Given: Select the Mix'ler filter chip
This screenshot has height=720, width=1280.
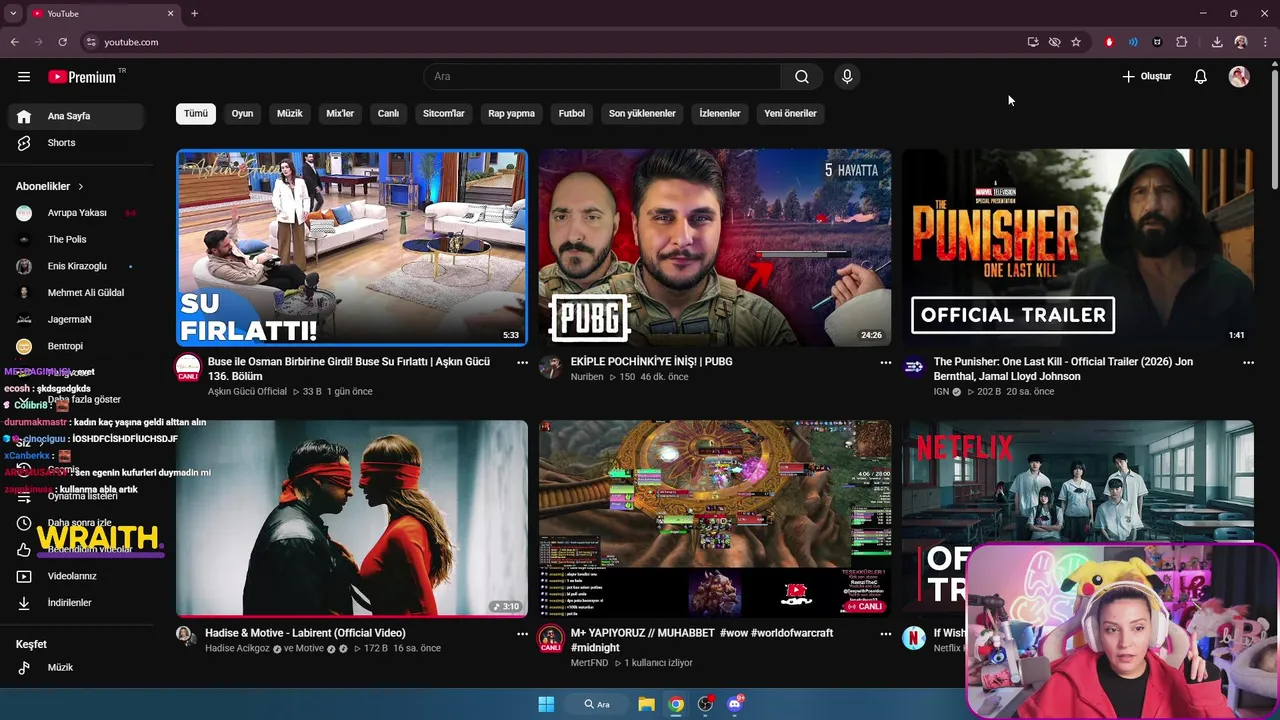Looking at the screenshot, I should coord(340,114).
